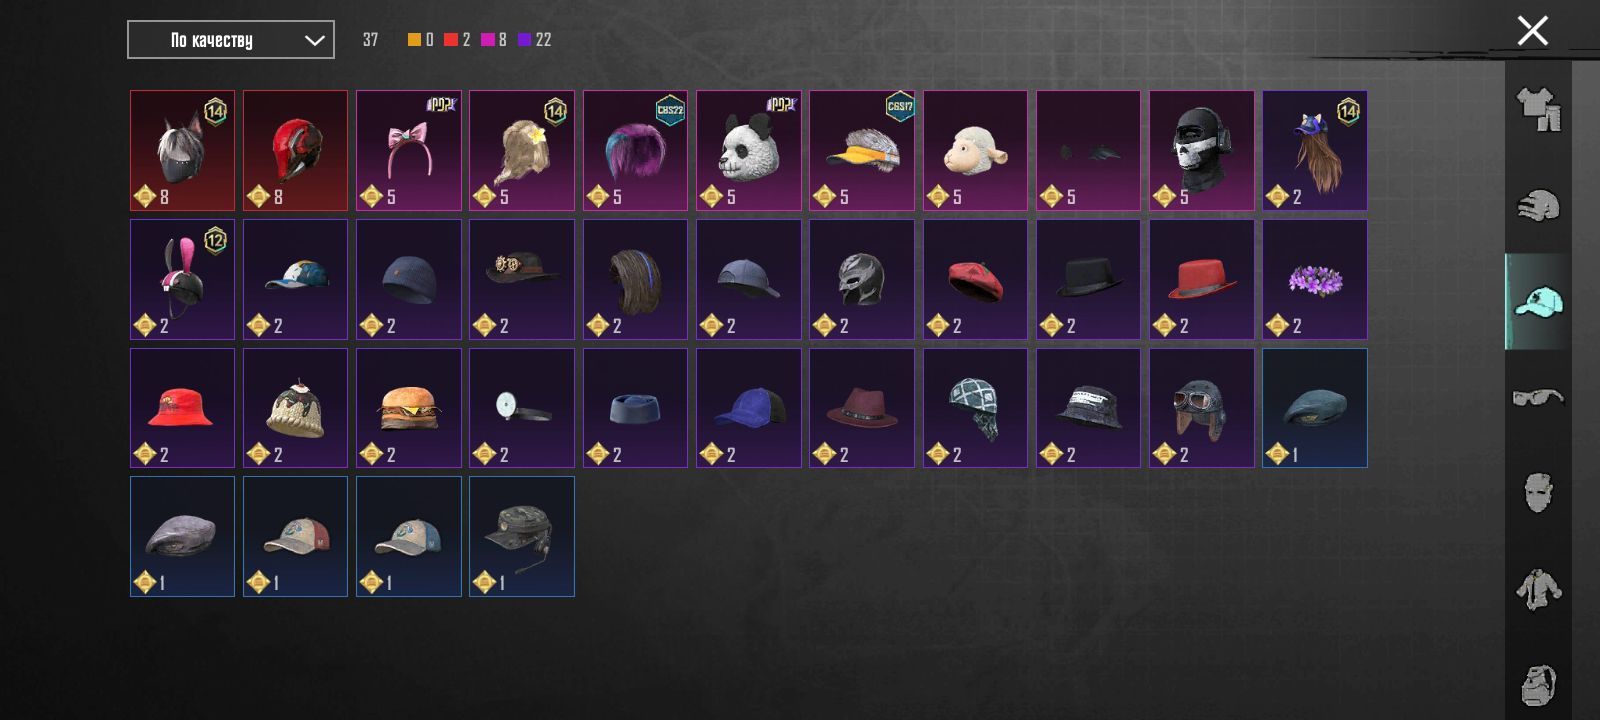Pick the skull mask with headphones item

click(x=1202, y=151)
